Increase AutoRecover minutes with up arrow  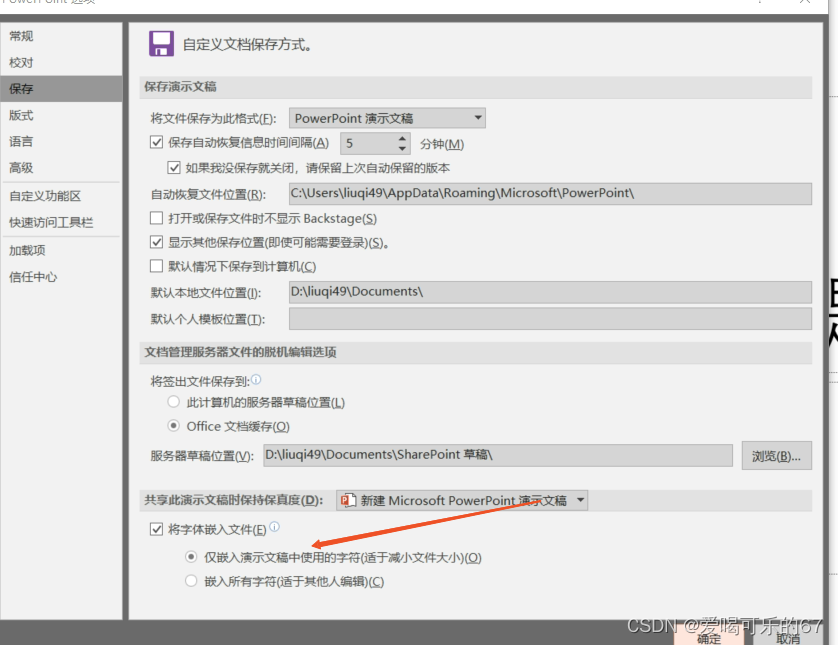(402, 138)
